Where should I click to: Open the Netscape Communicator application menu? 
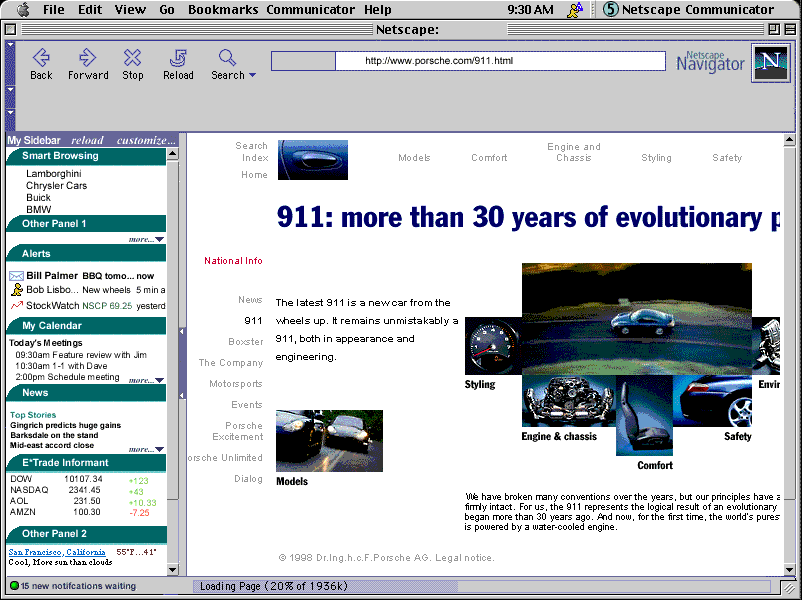[688, 9]
